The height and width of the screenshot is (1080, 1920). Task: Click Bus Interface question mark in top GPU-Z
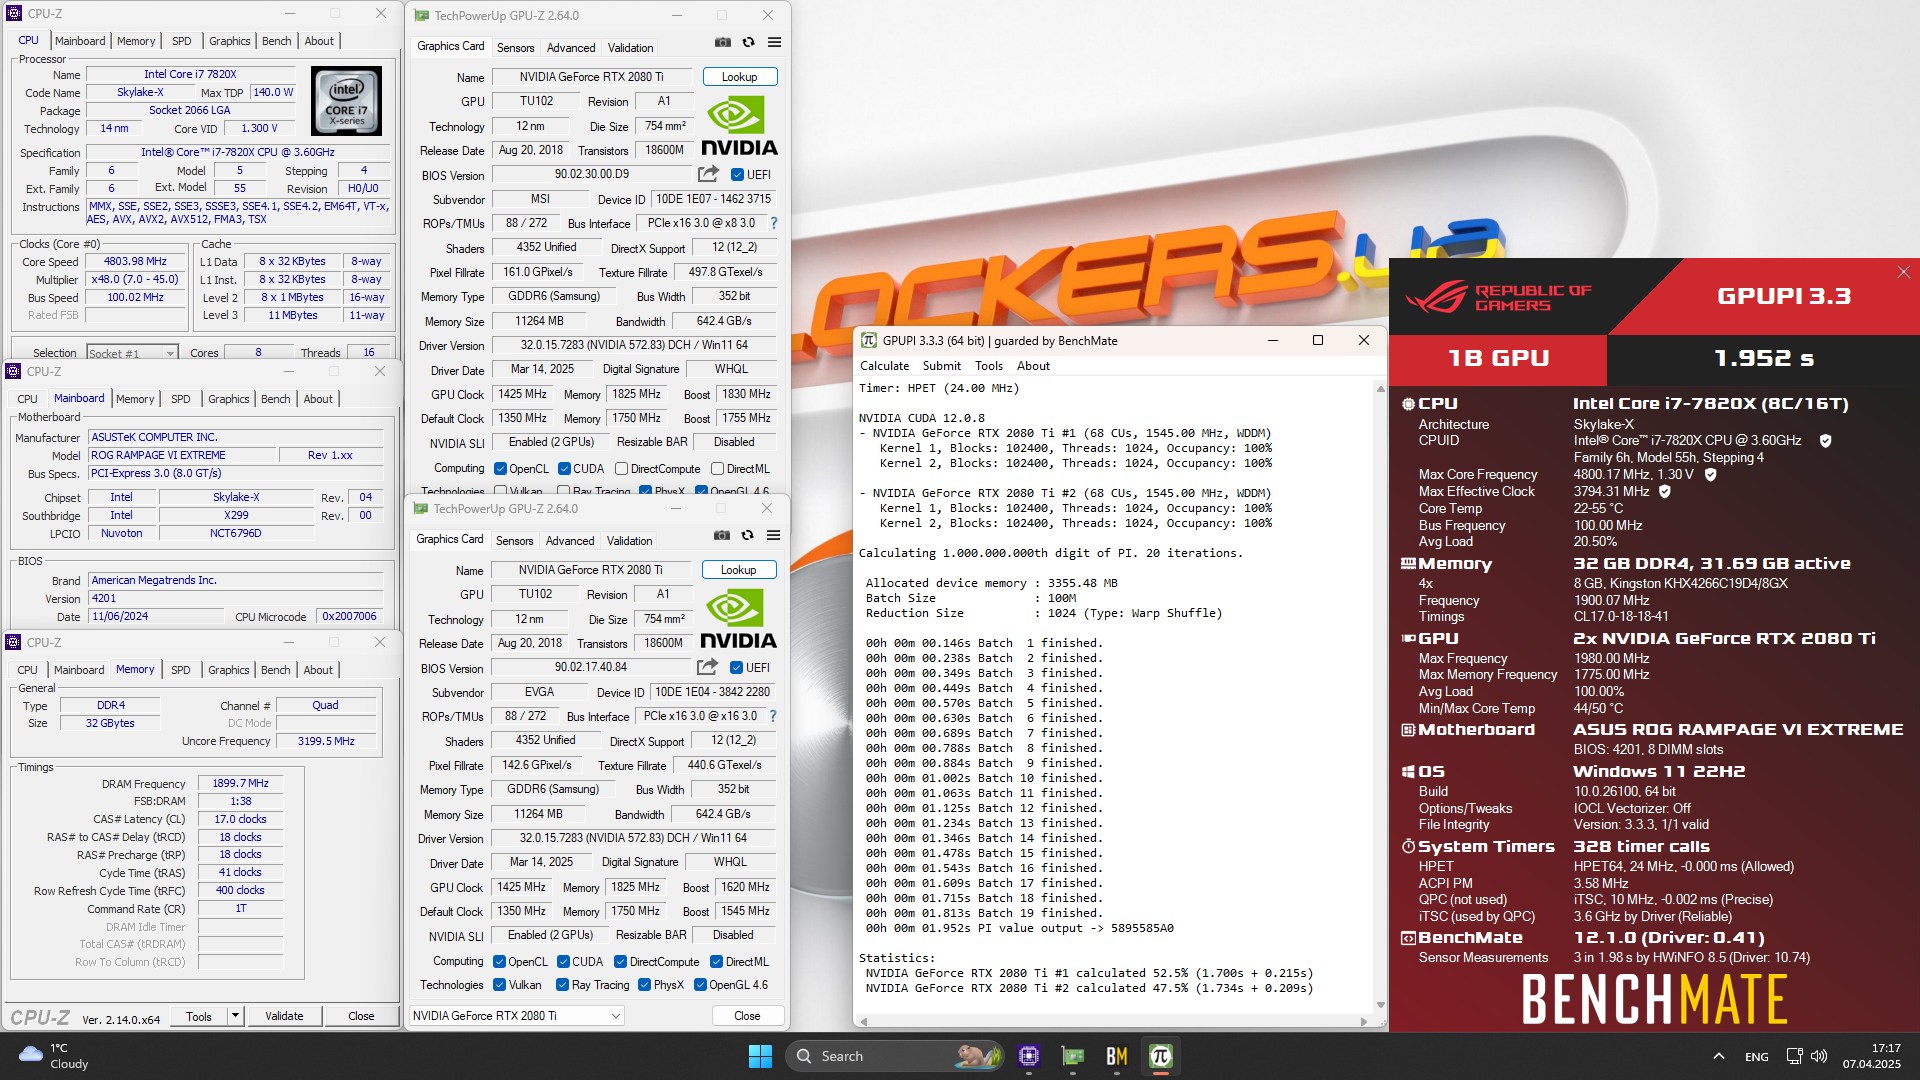[773, 223]
